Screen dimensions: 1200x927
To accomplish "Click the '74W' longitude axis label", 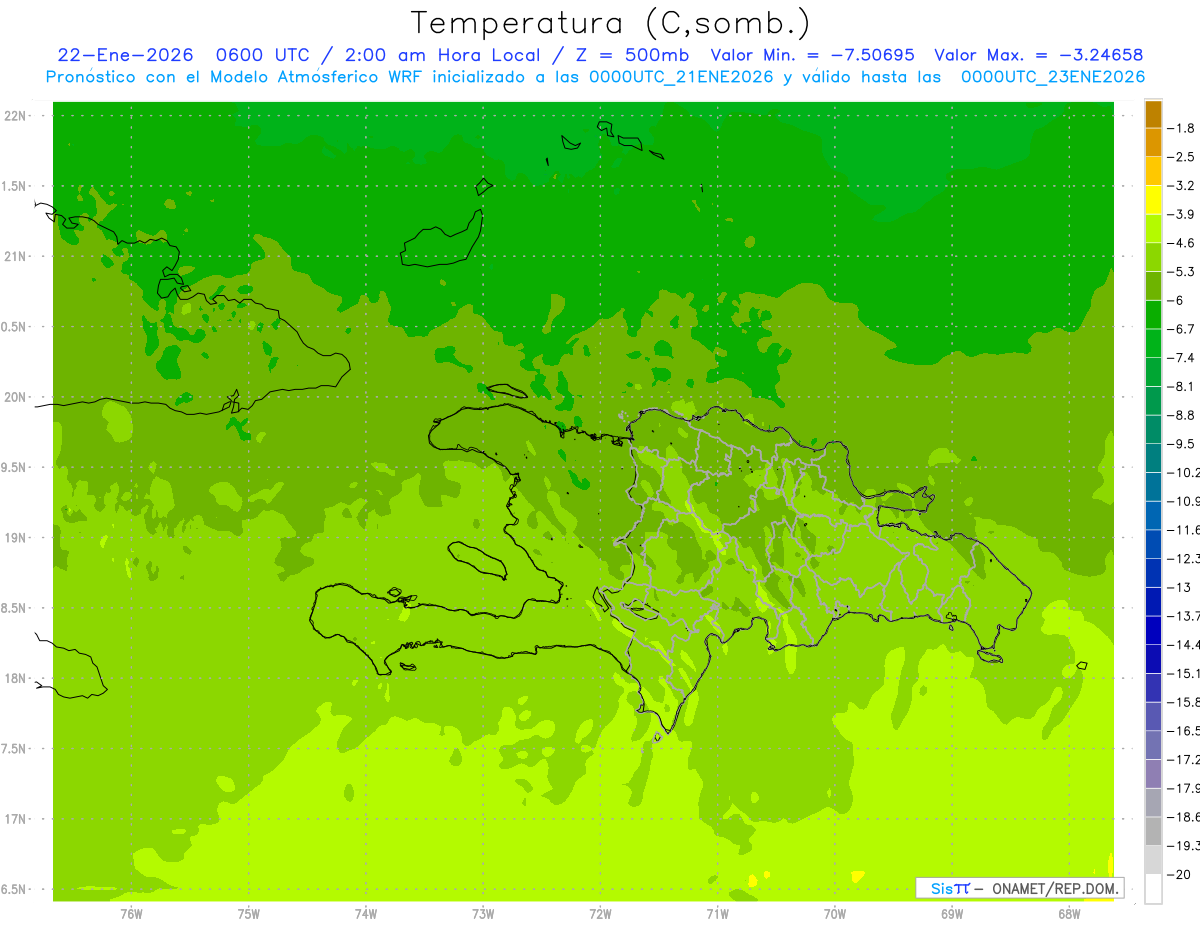I will pyautogui.click(x=366, y=914).
